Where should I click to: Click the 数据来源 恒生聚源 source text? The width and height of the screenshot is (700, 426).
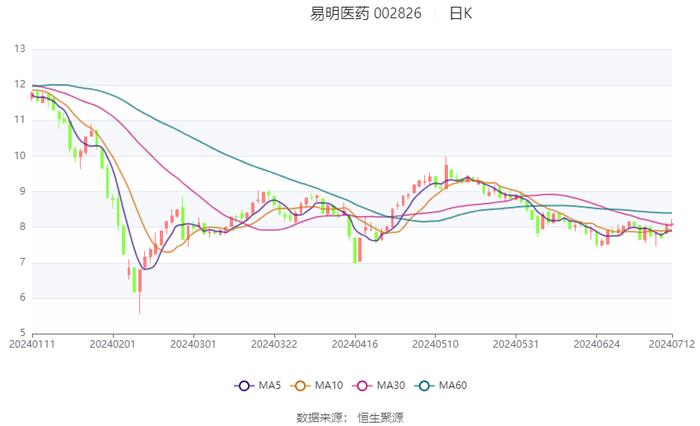[x=350, y=418]
